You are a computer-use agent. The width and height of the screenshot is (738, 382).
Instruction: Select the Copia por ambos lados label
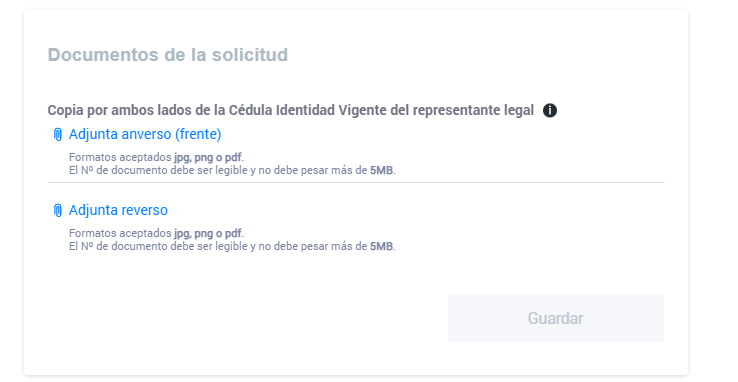pyautogui.click(x=290, y=111)
